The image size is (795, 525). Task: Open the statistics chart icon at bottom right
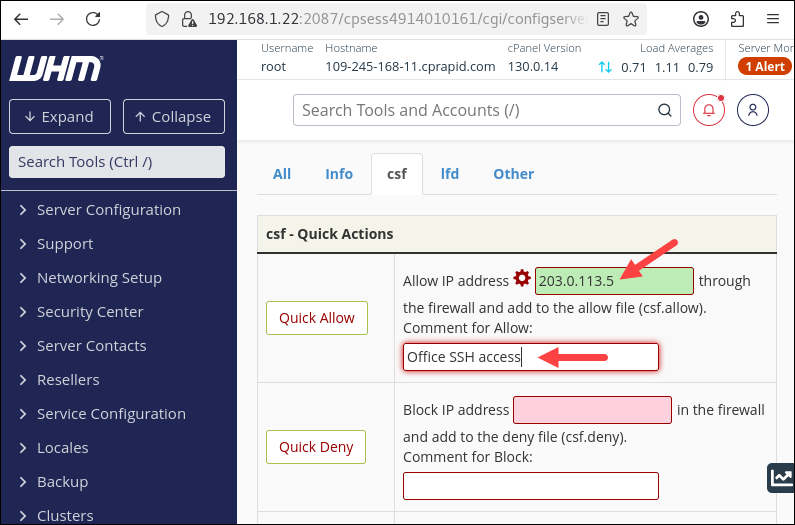pos(780,478)
